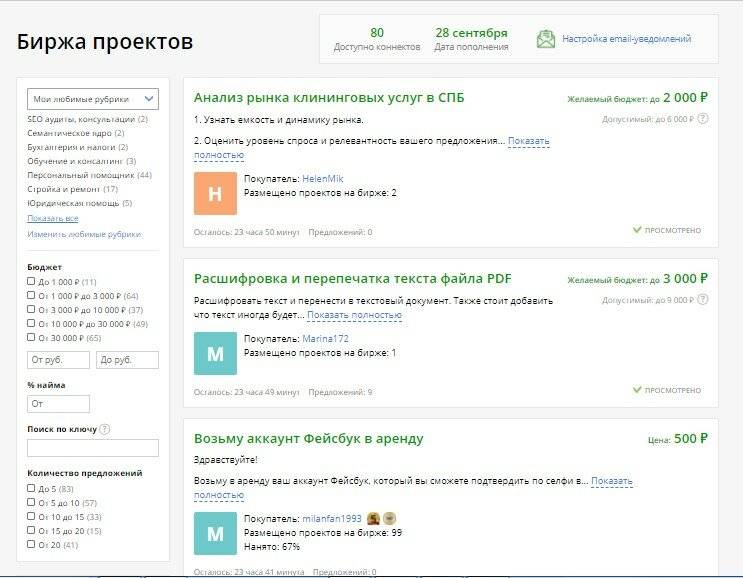743x578 pixels.
Task: Click the От руб. minimum budget field
Action: click(x=58, y=360)
